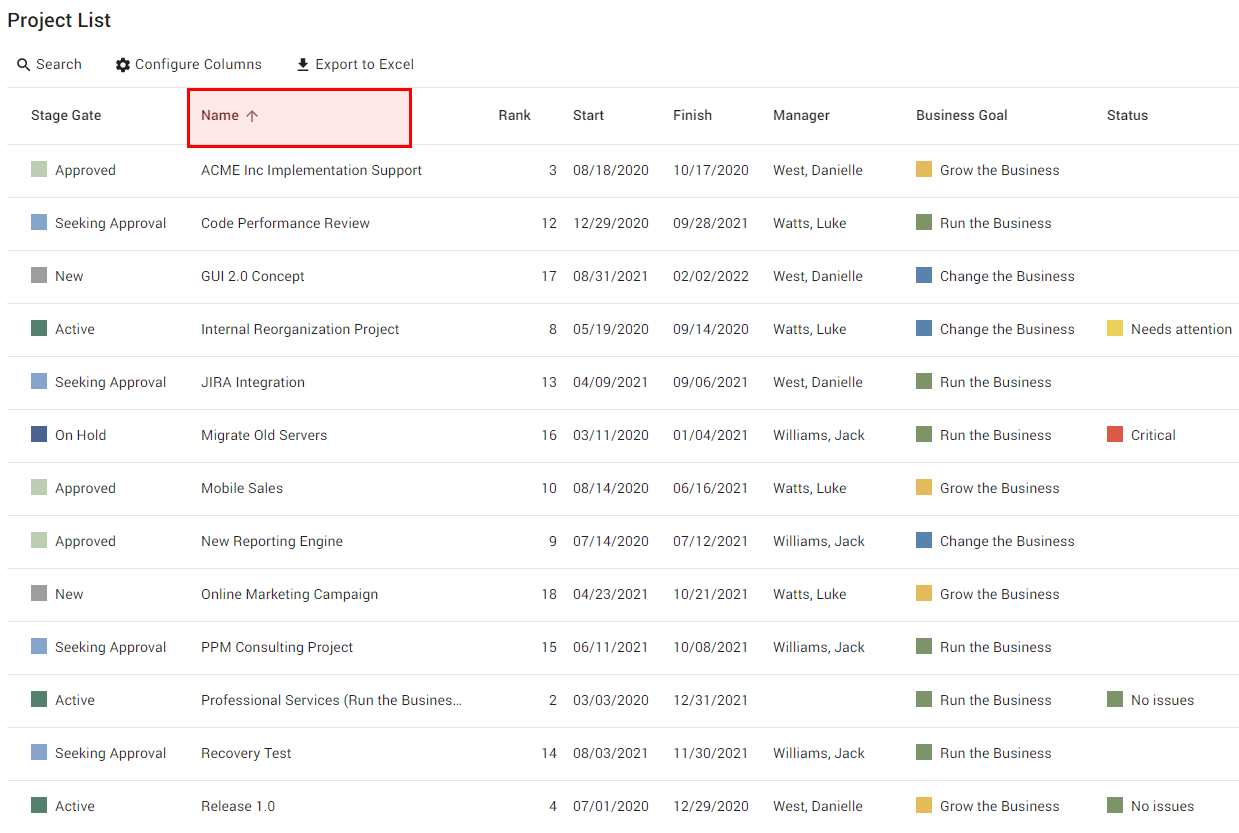Click New stage gate in GUI 2.0 Concept row

coord(69,277)
